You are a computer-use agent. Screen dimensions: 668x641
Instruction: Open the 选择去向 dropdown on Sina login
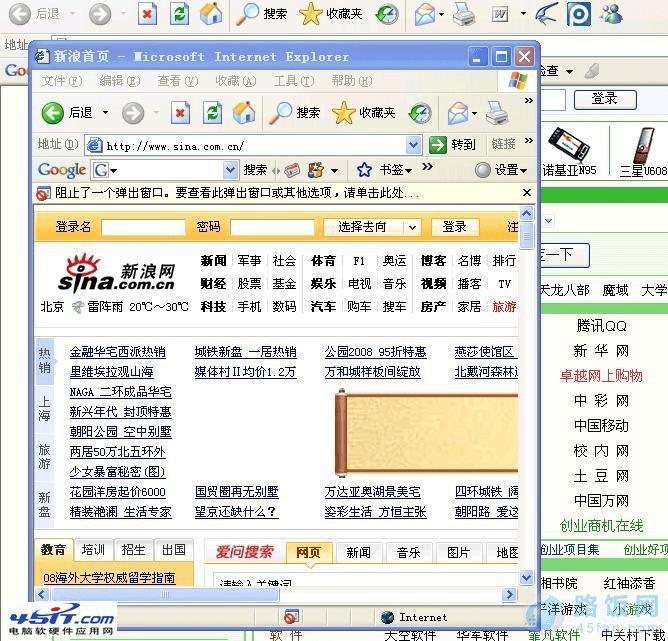[412, 227]
